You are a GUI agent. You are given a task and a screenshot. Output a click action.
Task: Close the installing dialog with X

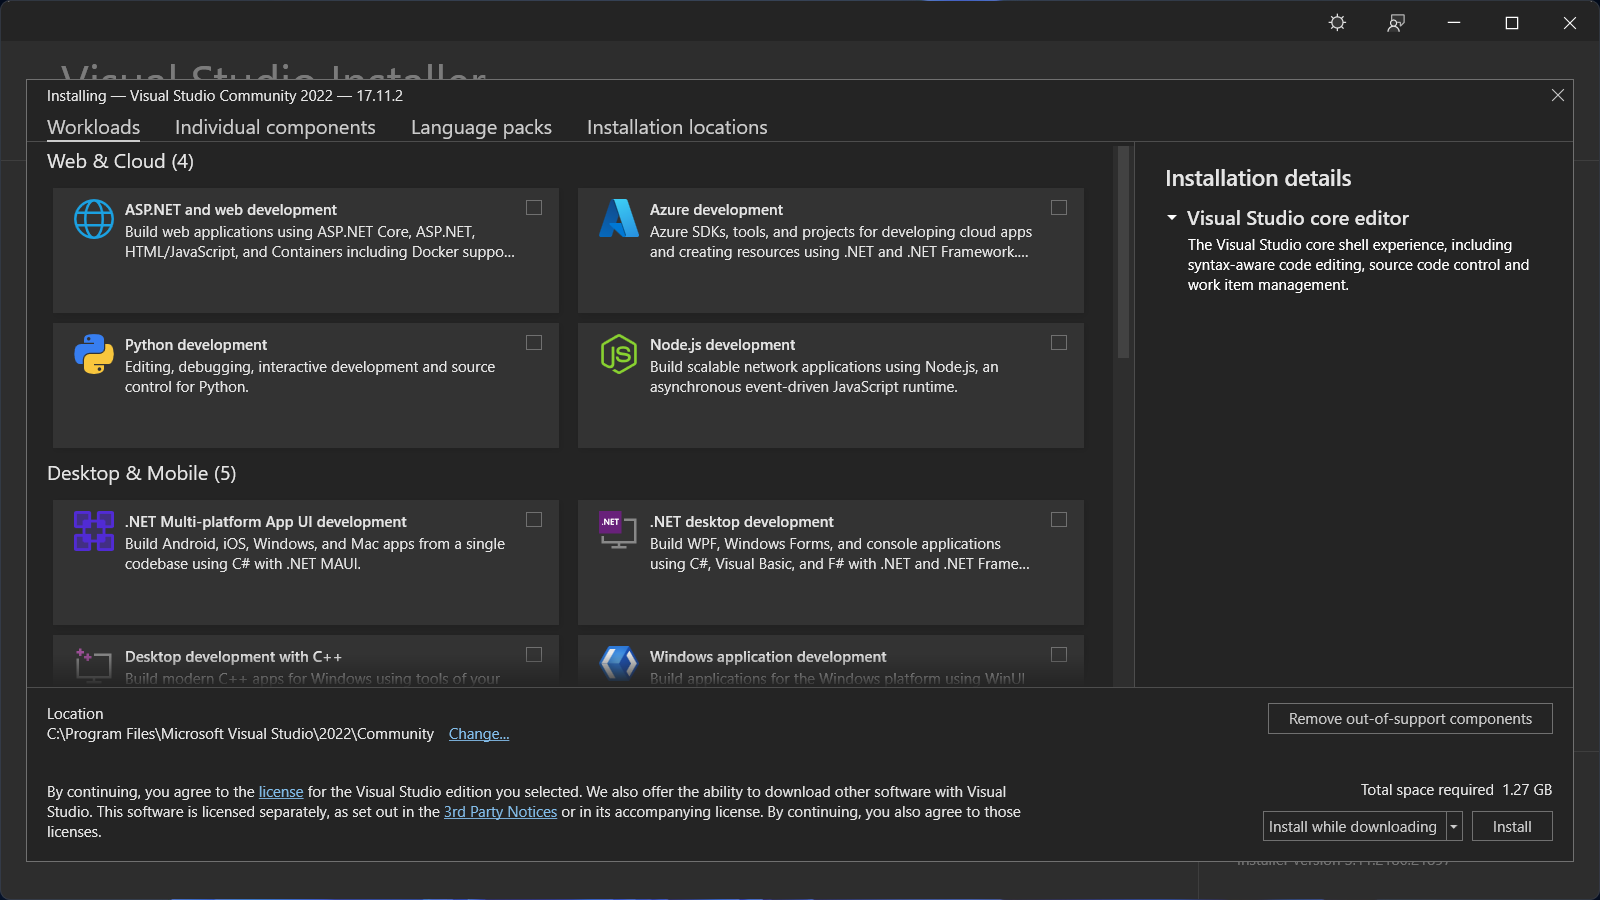coord(1558,95)
